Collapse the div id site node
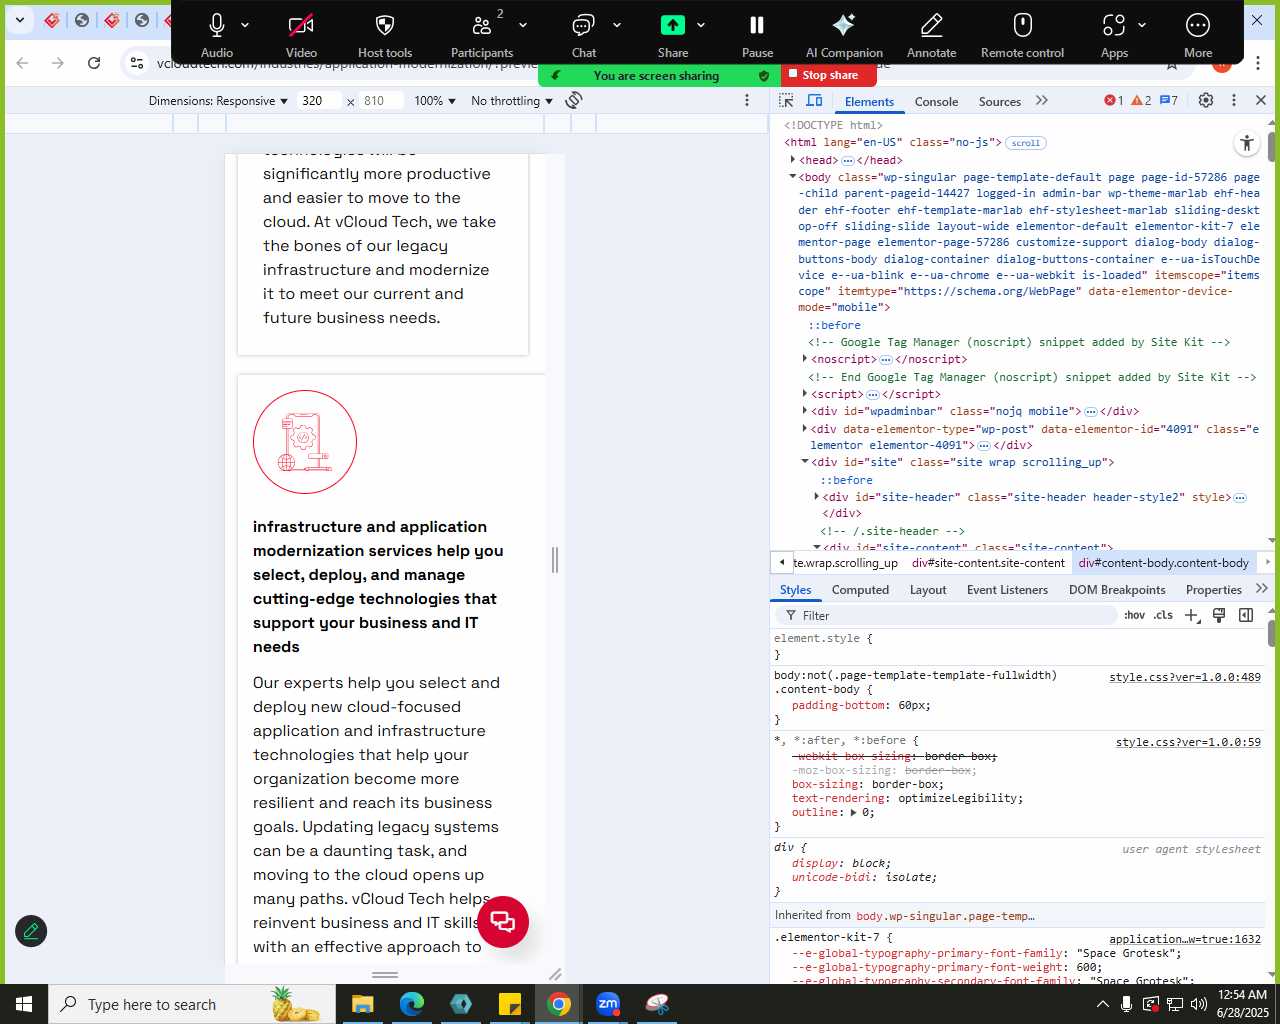The height and width of the screenshot is (1024, 1280). click(805, 462)
